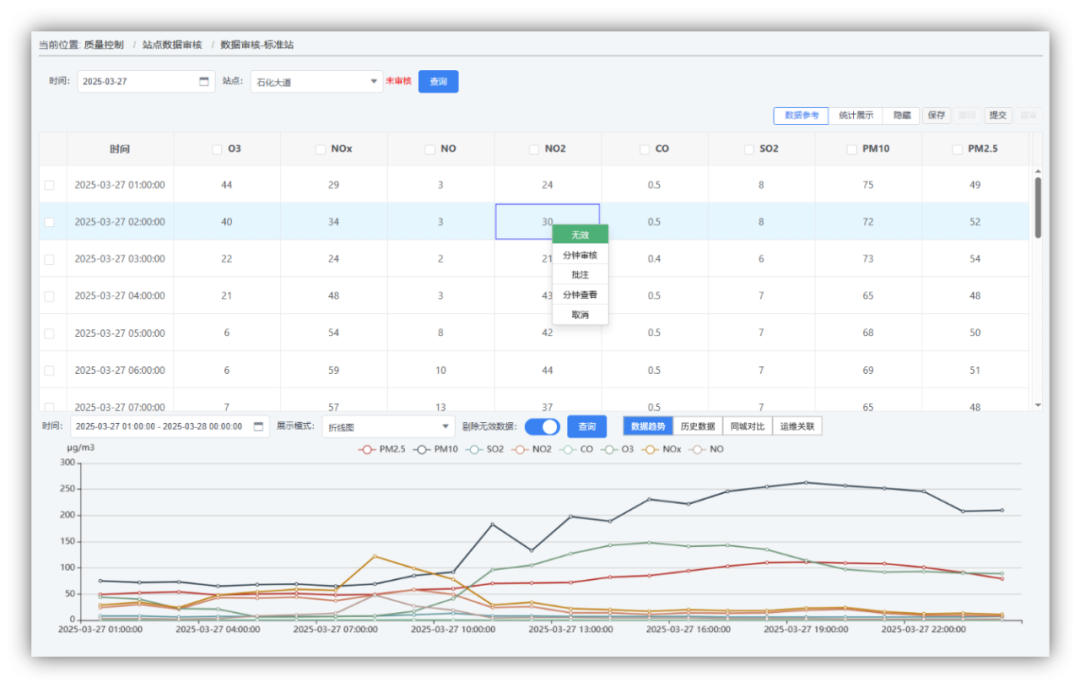This screenshot has width=1080, height=688.
Task: Switch to the 数据趋势 tab
Action: [x=647, y=426]
